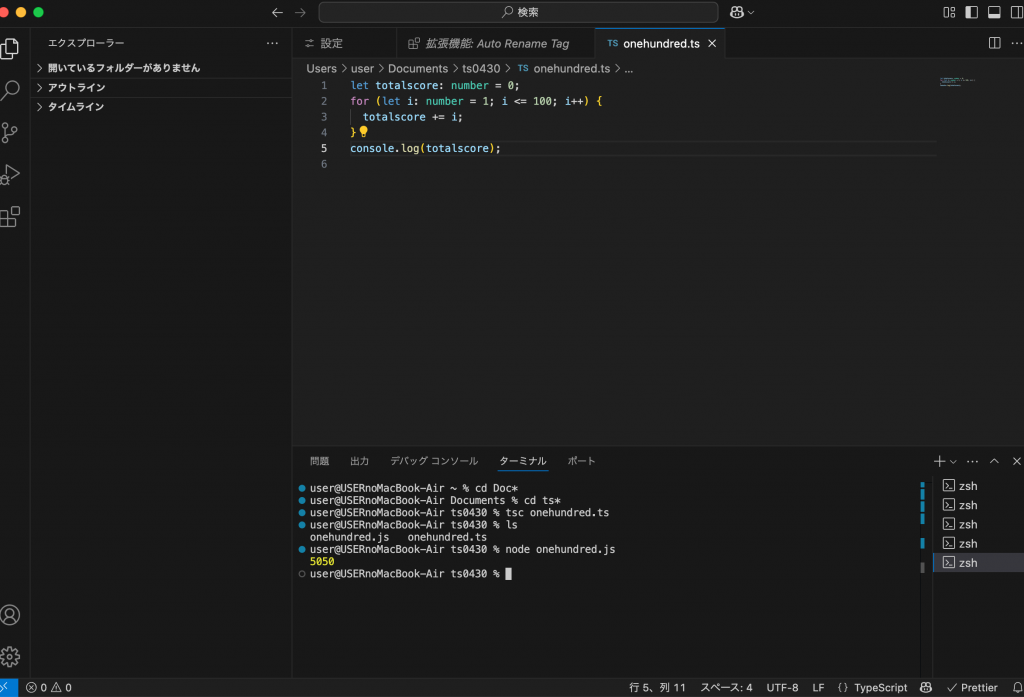Toggle the secondary sidebar visibility
Screen dimensions: 1024x697
click(1016, 12)
